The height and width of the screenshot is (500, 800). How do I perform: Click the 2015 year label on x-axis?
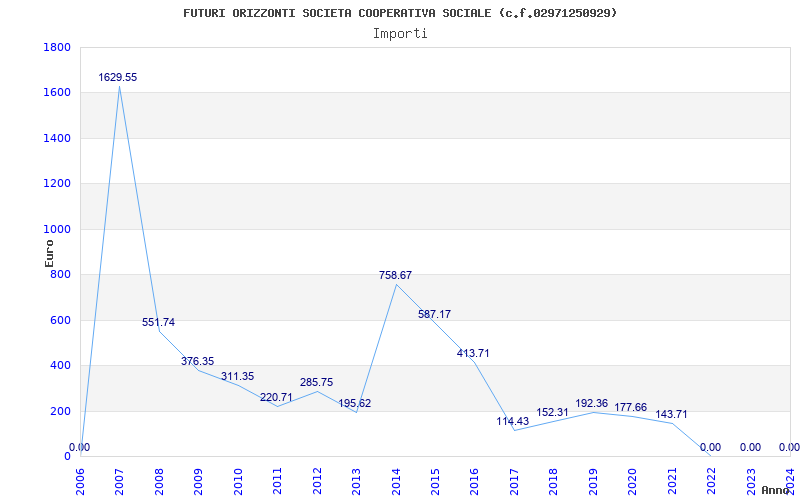pyautogui.click(x=435, y=482)
